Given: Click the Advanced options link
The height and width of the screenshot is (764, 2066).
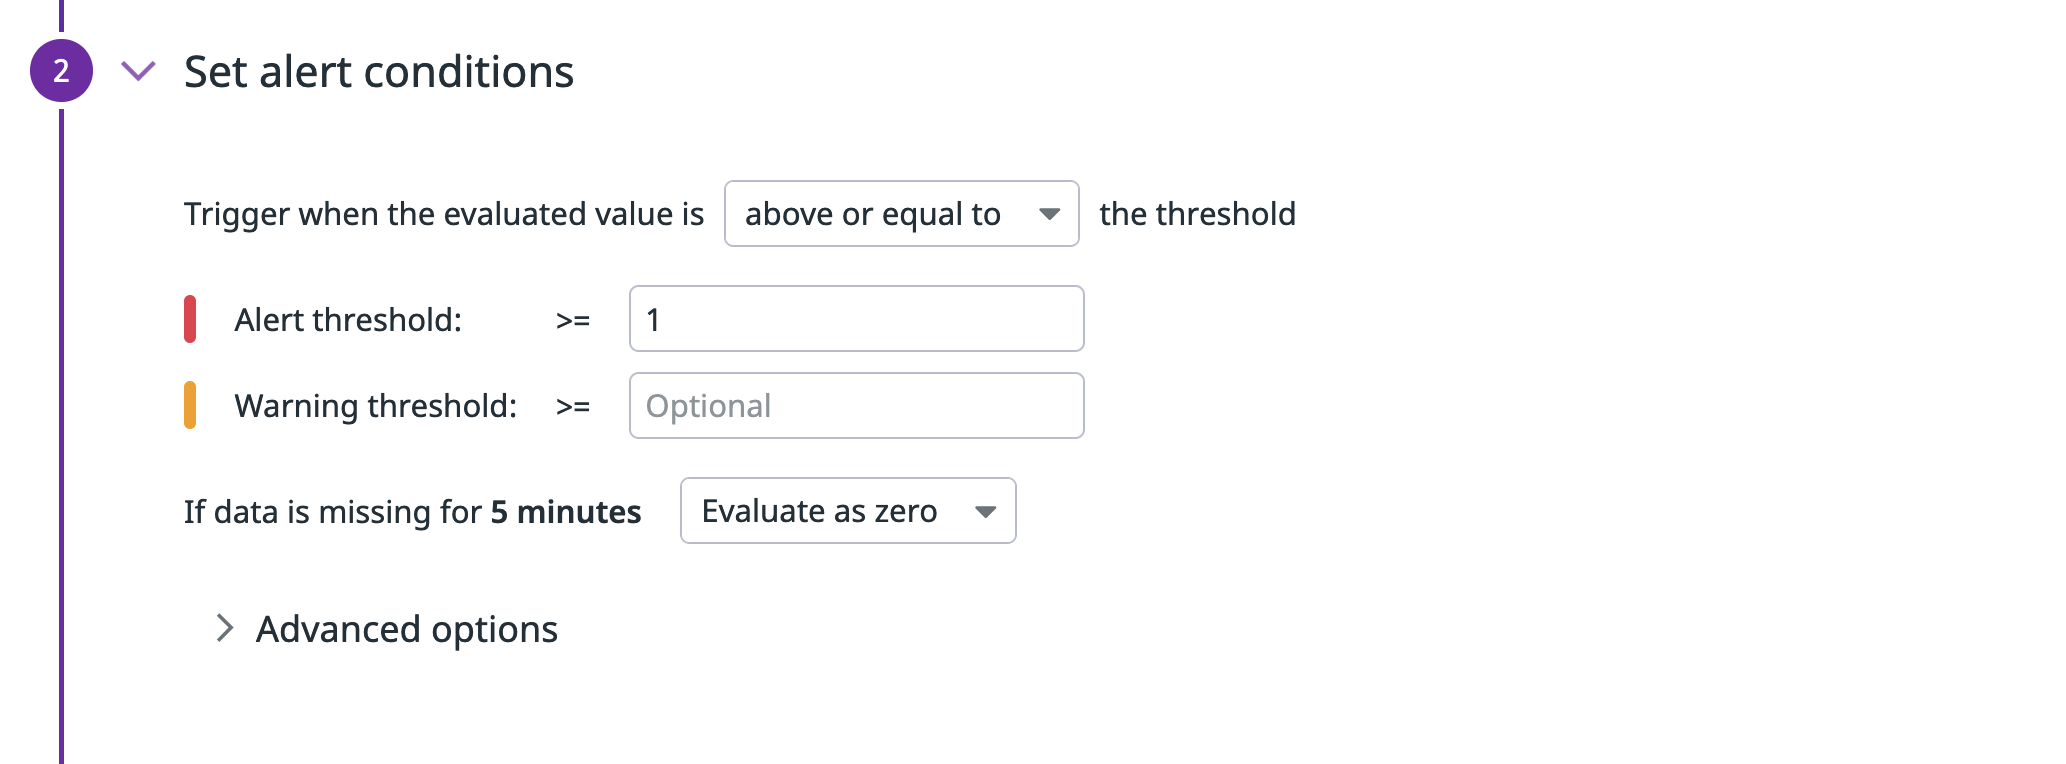Looking at the screenshot, I should click(408, 629).
